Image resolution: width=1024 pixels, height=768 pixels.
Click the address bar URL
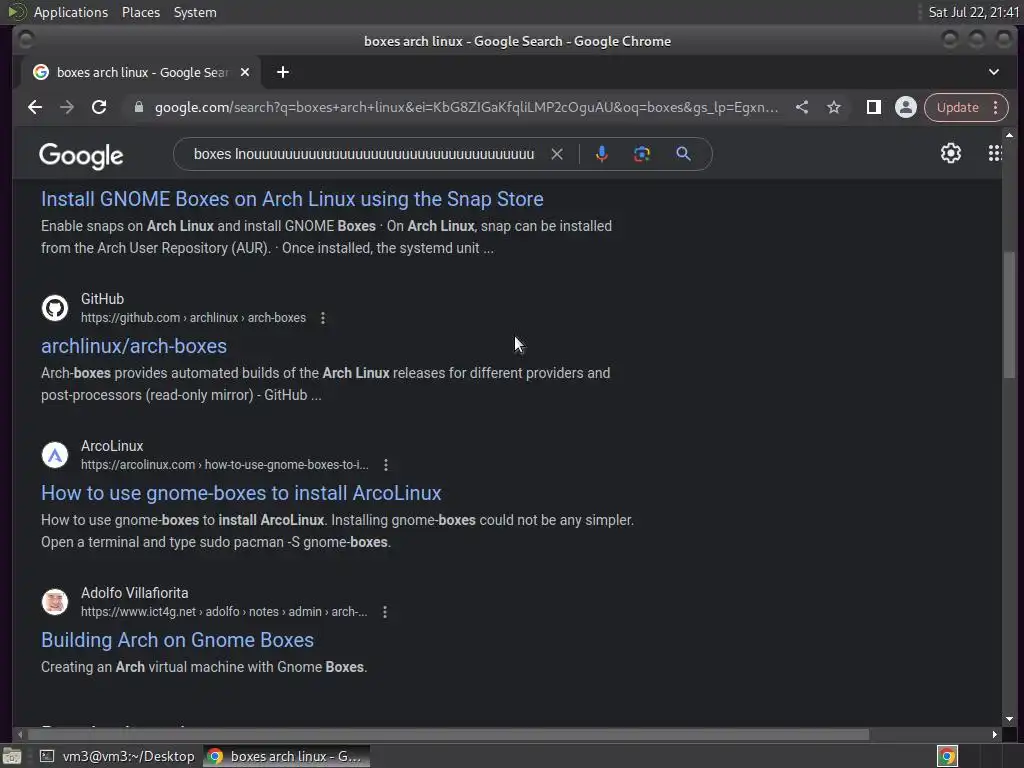tap(466, 107)
